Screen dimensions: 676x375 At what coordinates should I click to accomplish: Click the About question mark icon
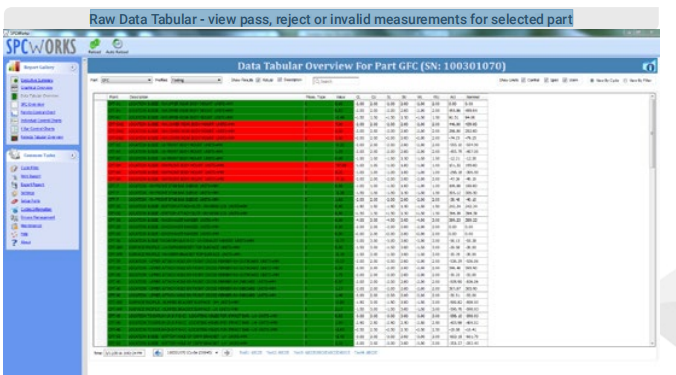coord(14,242)
